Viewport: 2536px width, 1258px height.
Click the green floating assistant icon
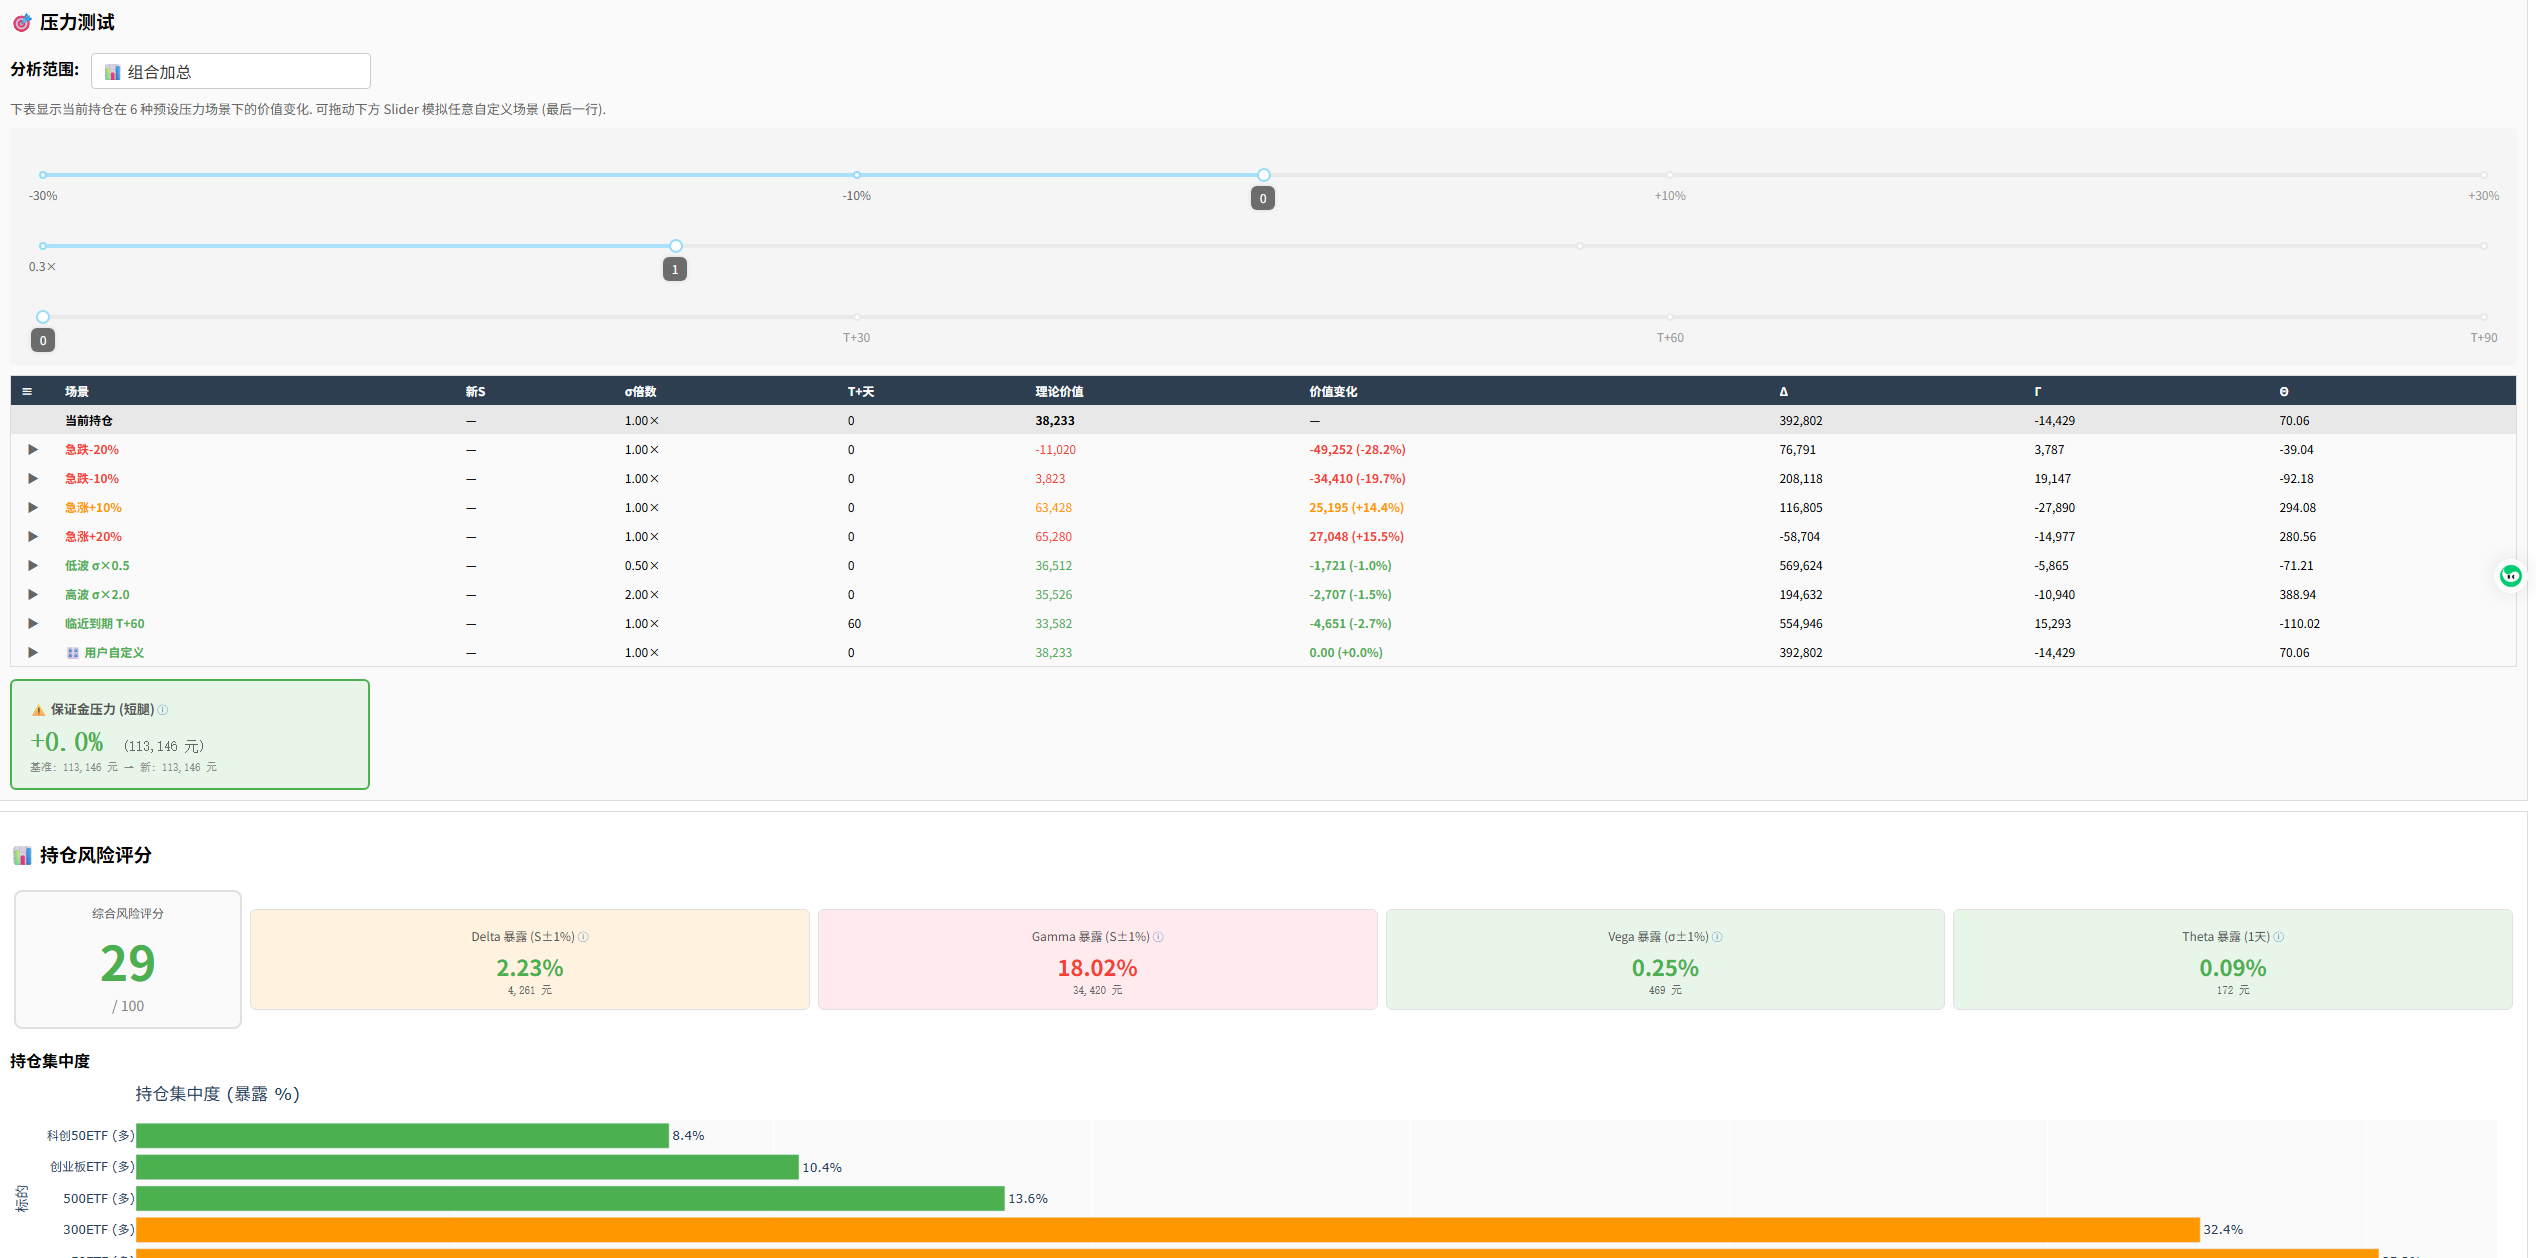(2511, 576)
